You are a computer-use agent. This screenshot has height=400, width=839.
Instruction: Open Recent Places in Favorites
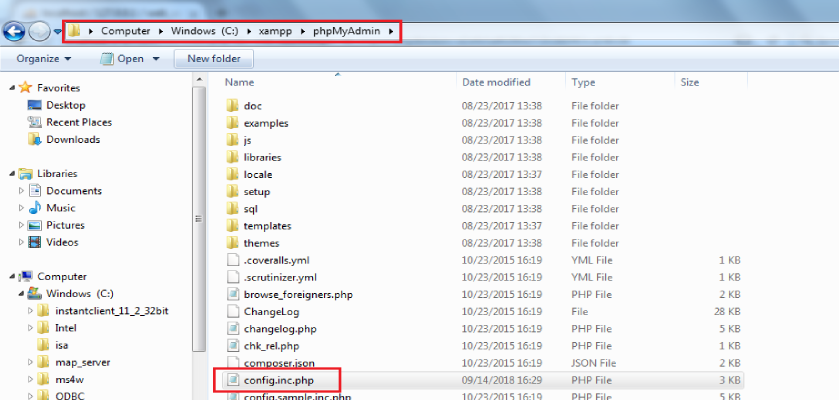click(79, 122)
